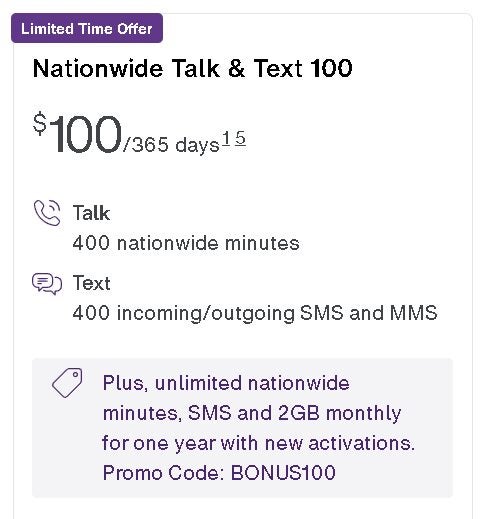The width and height of the screenshot is (491, 519).
Task: Click the /365 days duration text
Action: [171, 145]
